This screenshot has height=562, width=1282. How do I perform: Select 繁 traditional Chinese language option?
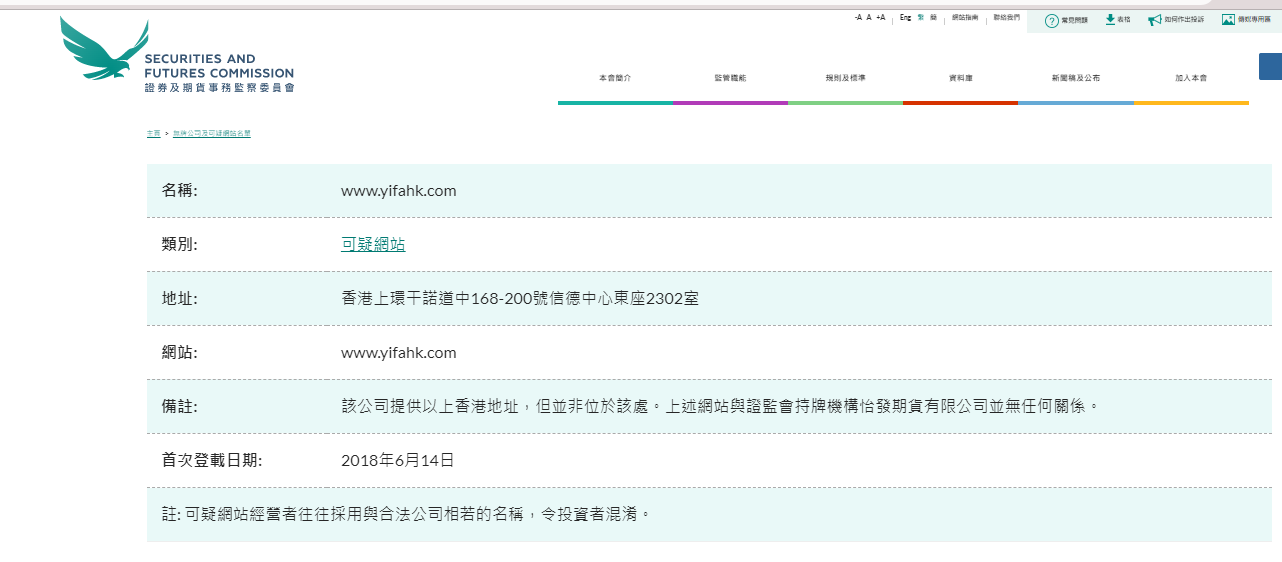(921, 18)
